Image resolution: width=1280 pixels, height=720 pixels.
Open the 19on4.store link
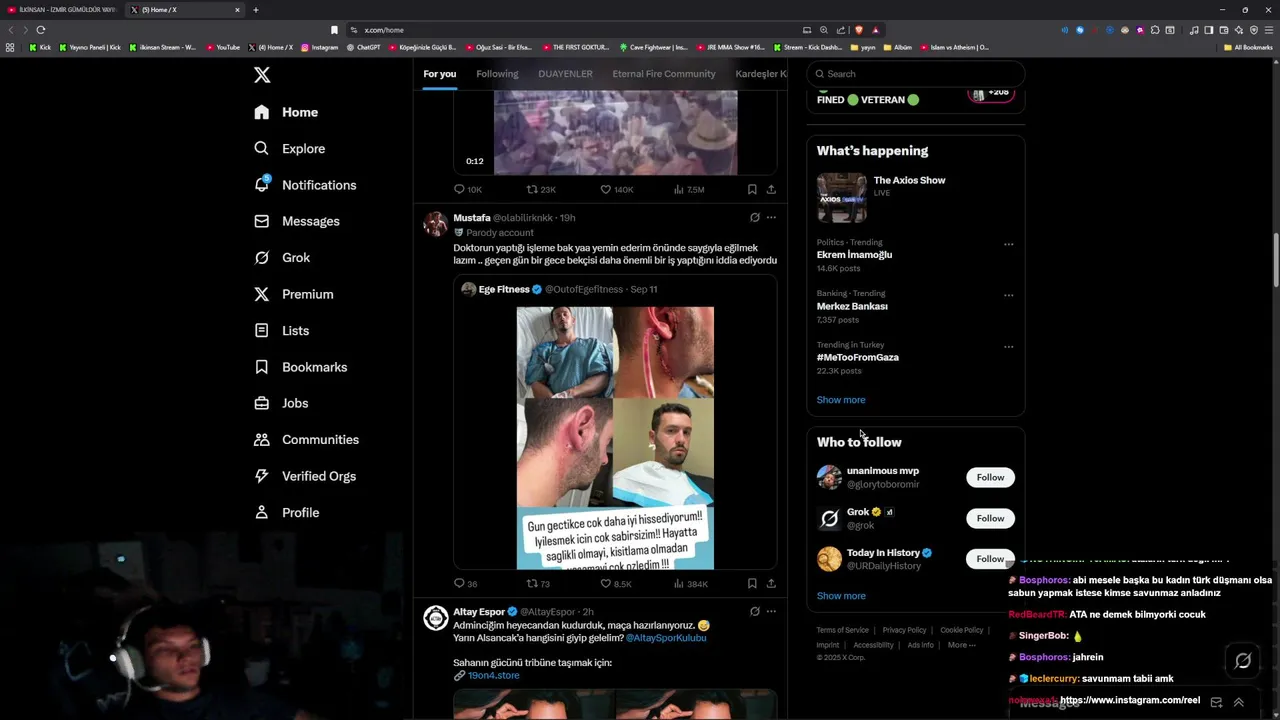coord(493,675)
